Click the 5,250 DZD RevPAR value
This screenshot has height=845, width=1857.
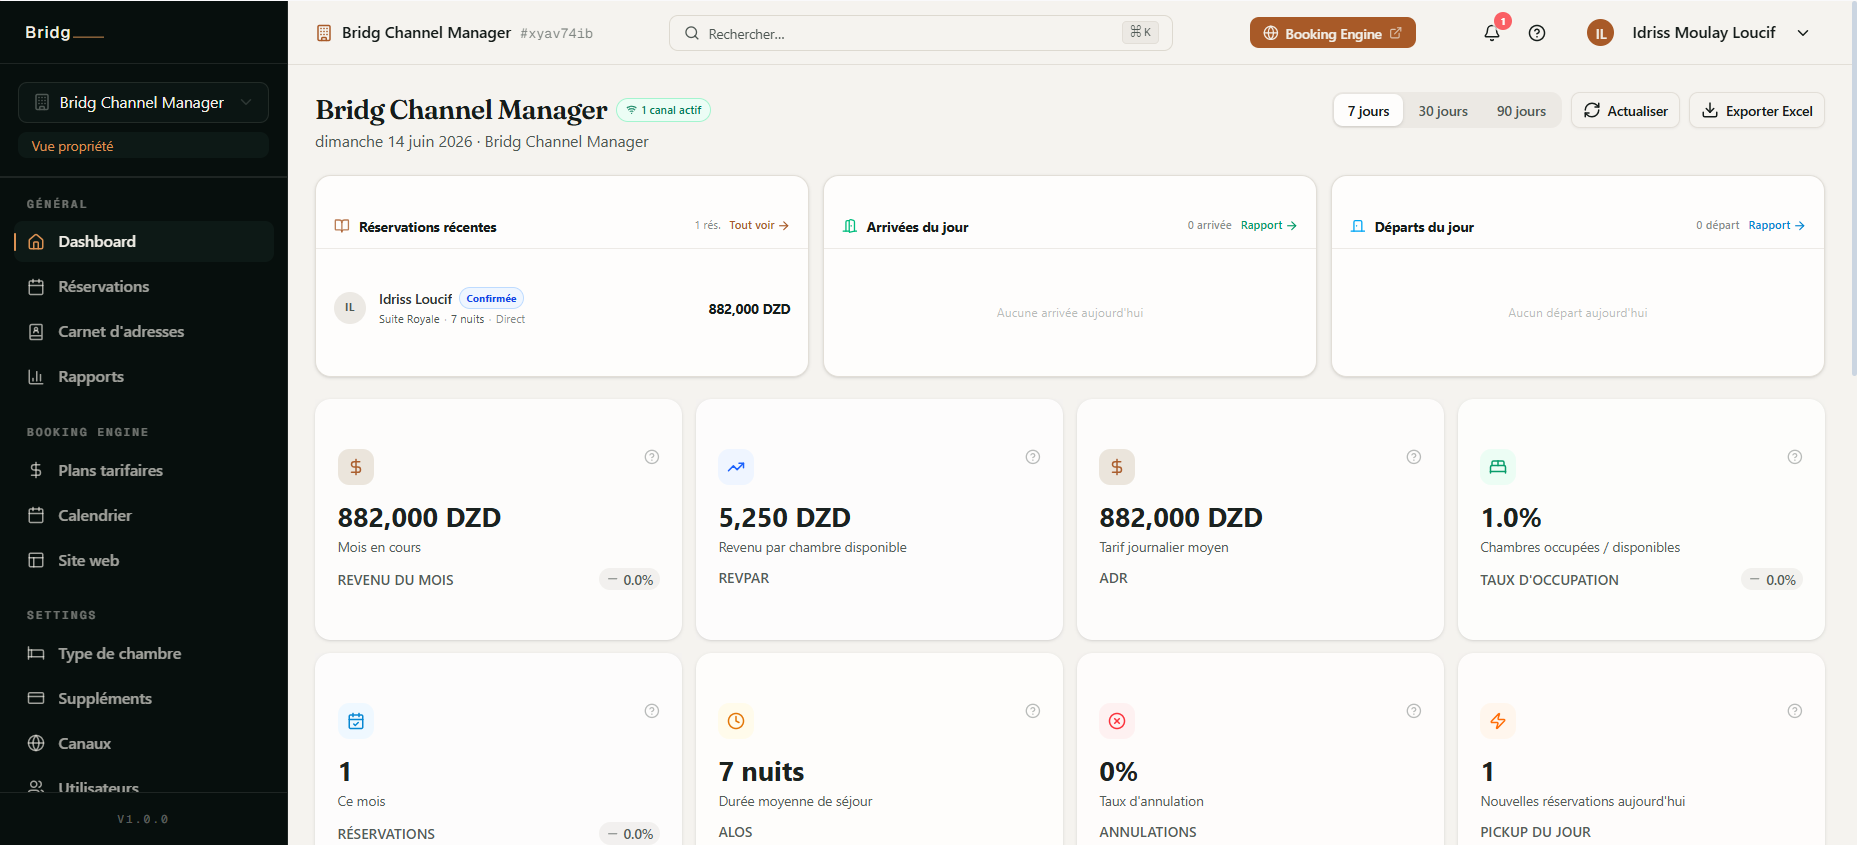coord(785,518)
